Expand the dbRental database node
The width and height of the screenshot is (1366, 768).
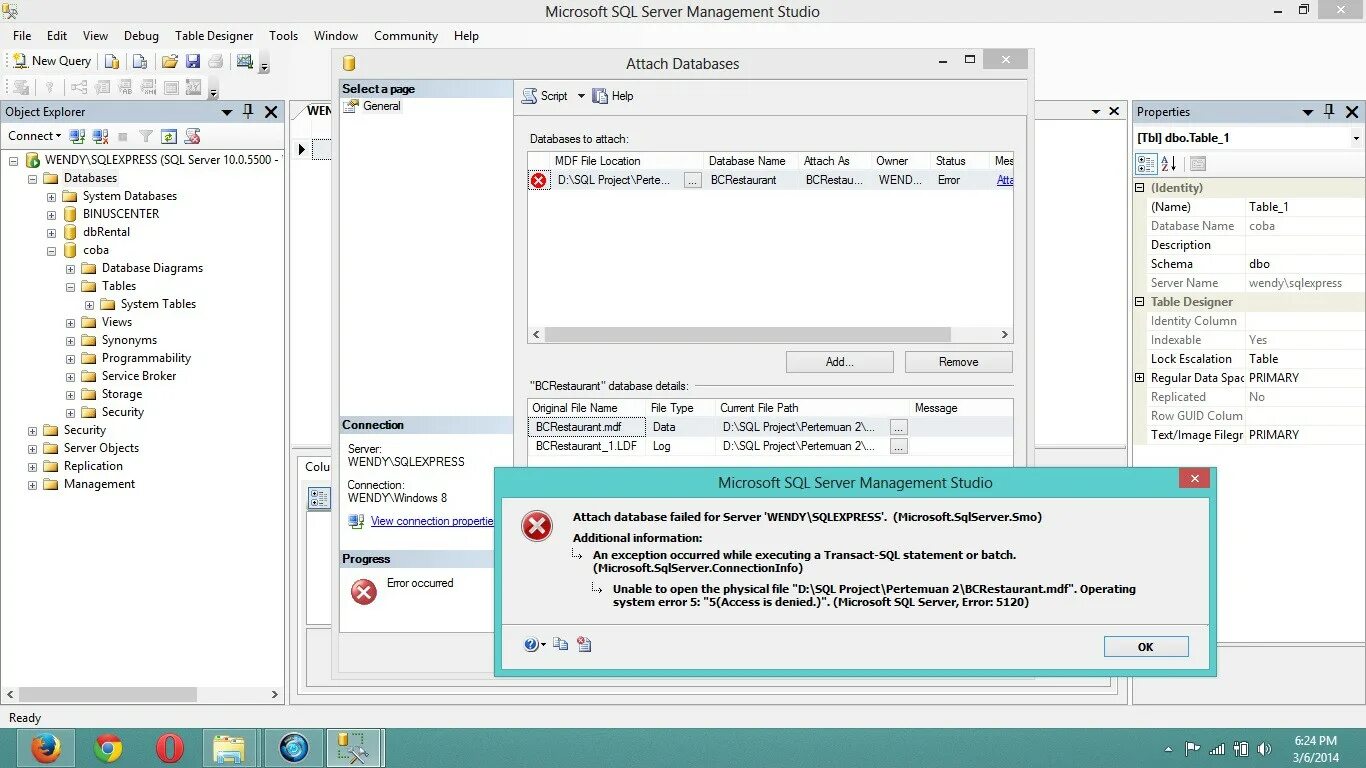[x=51, y=232]
